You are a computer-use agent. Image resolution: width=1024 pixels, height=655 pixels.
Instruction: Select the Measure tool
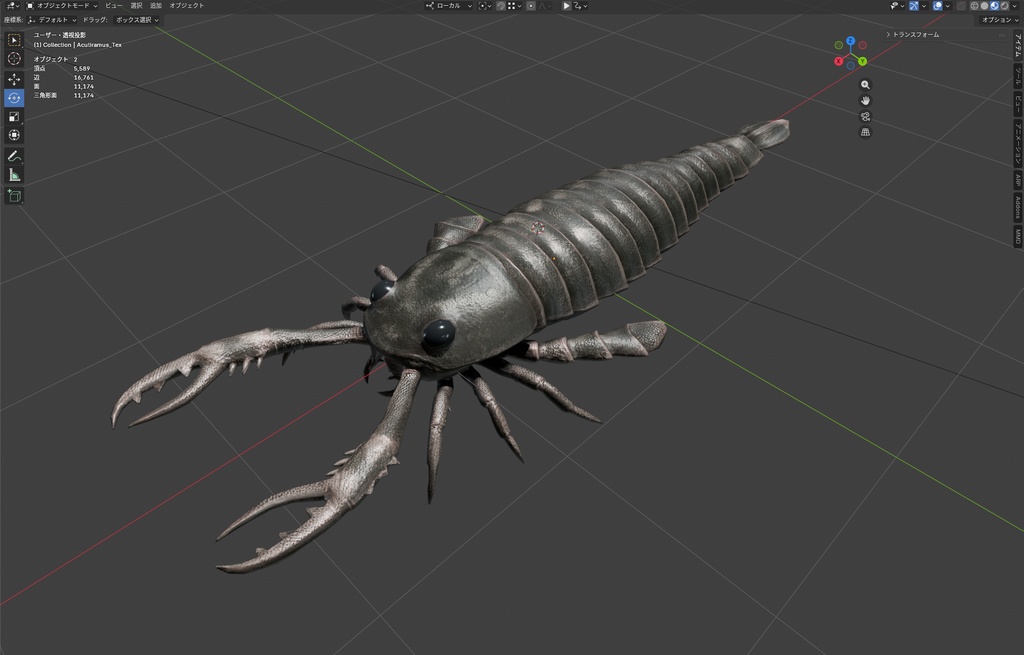[x=14, y=175]
